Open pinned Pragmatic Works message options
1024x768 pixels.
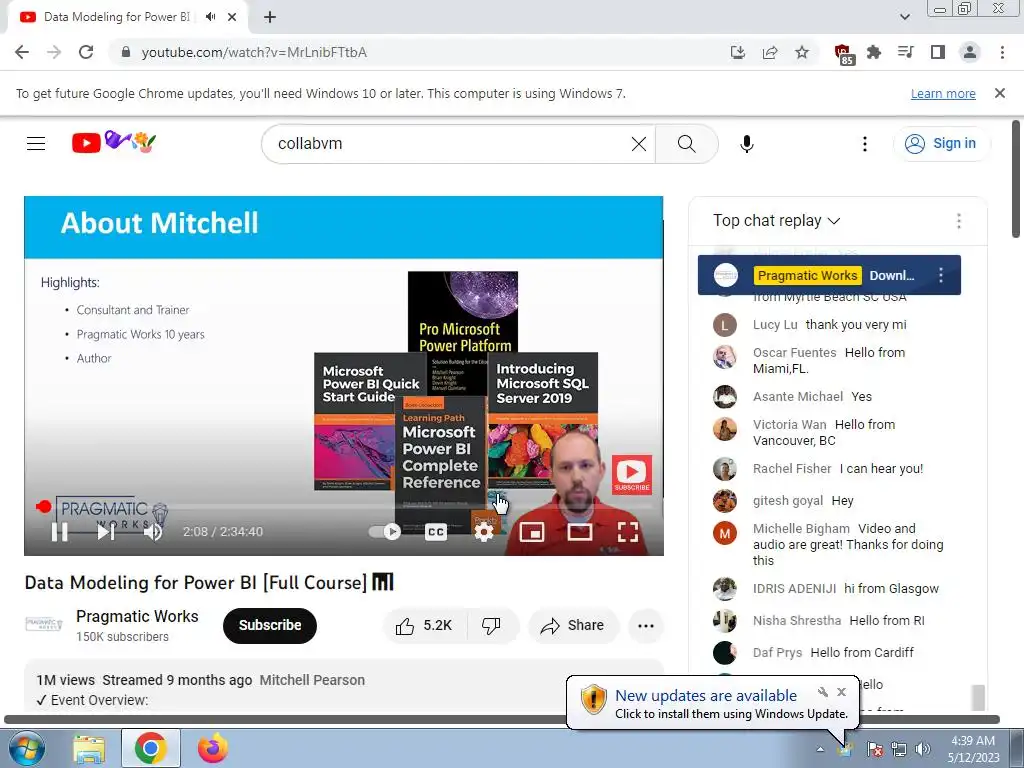point(941,275)
